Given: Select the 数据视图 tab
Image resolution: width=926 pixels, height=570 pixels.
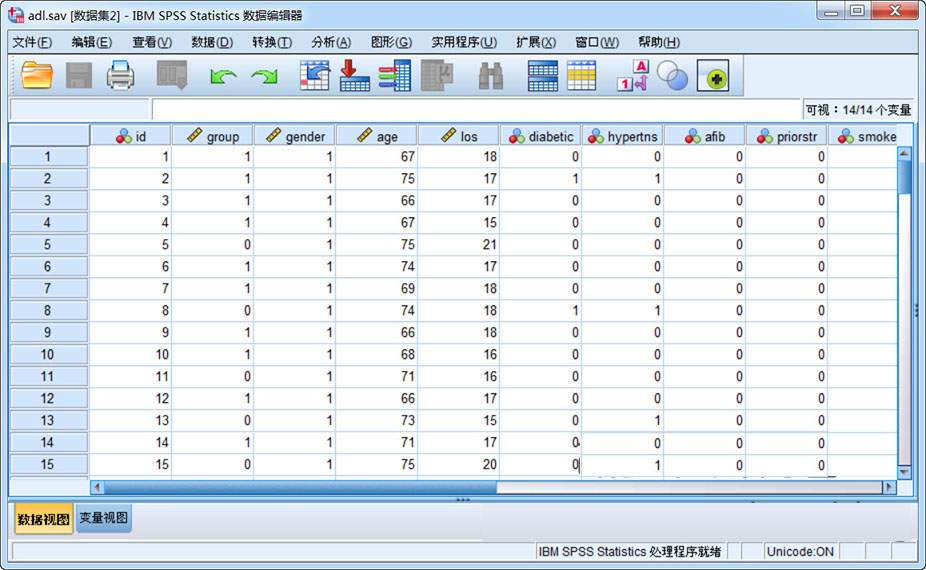Looking at the screenshot, I should click(44, 519).
